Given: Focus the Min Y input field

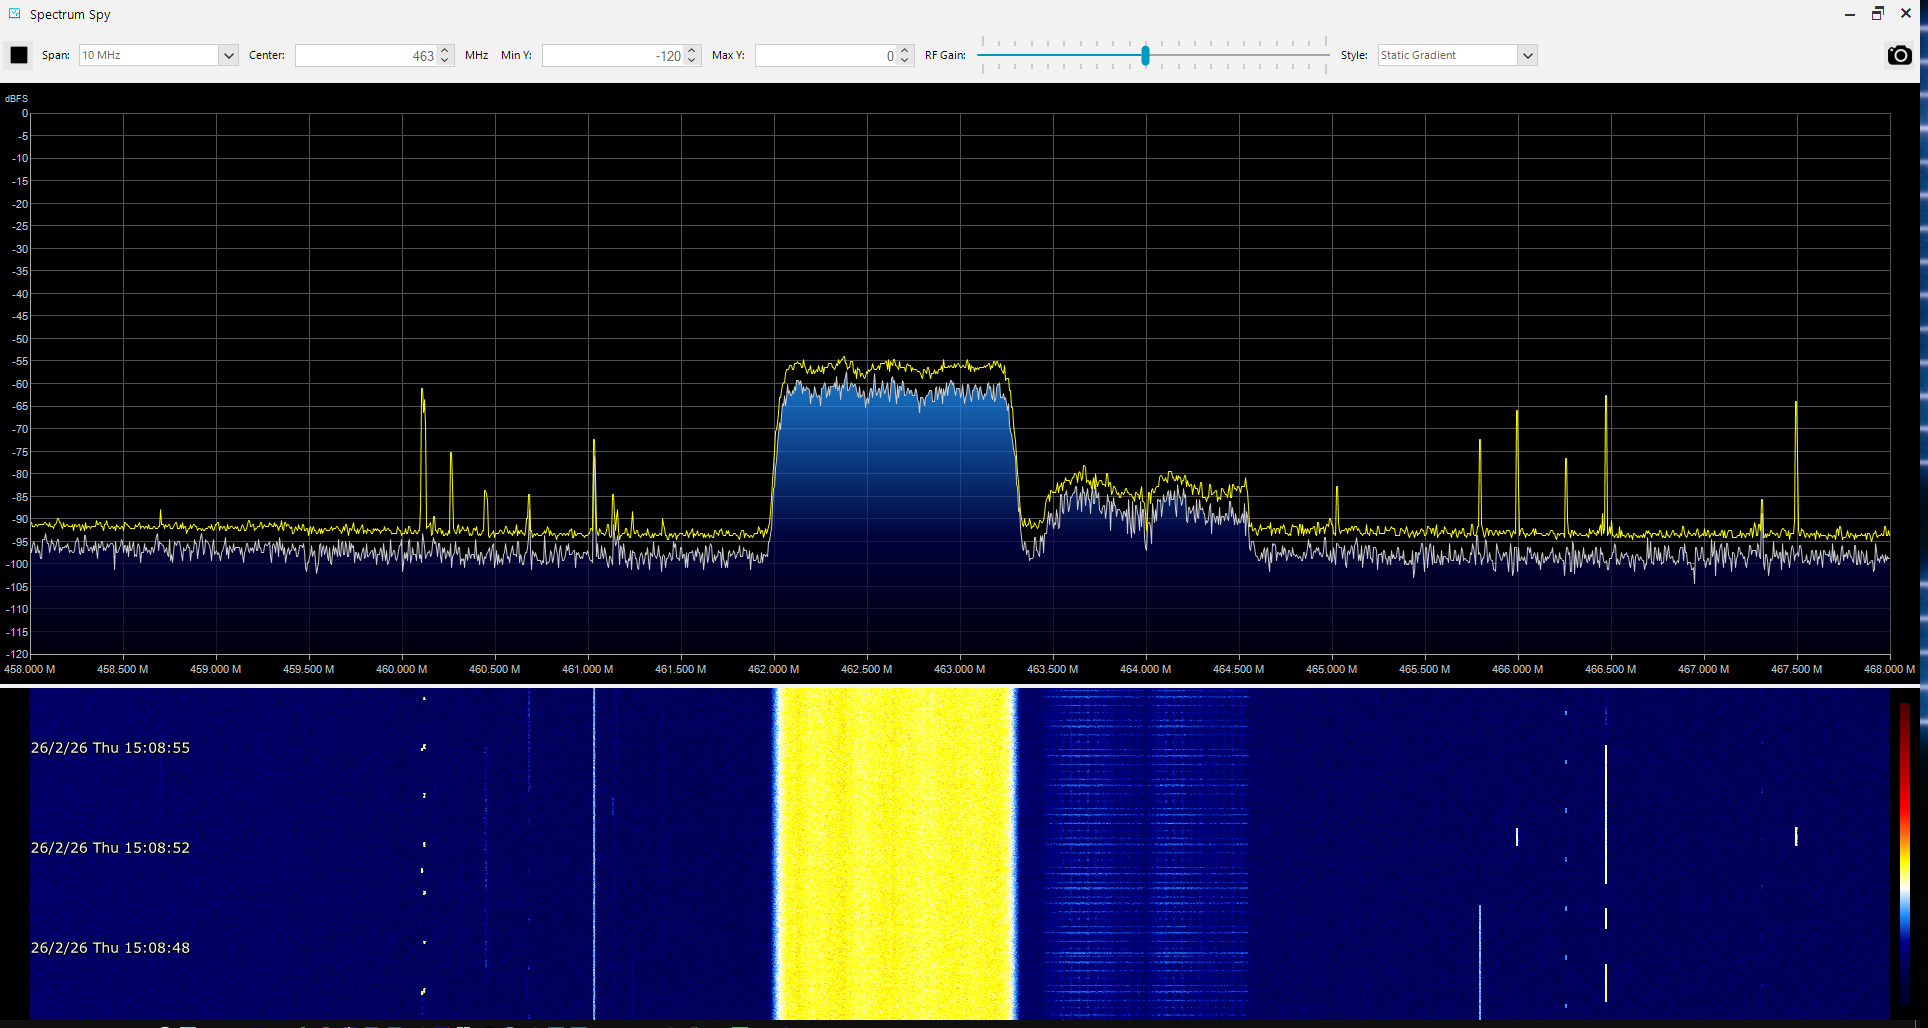Looking at the screenshot, I should [612, 55].
